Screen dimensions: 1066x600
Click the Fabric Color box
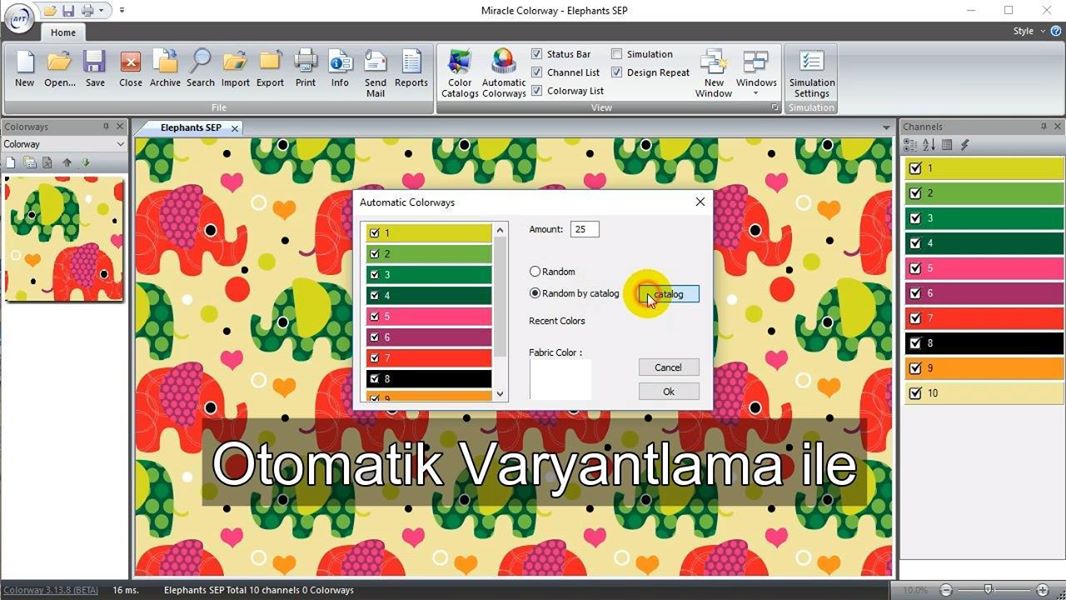560,379
